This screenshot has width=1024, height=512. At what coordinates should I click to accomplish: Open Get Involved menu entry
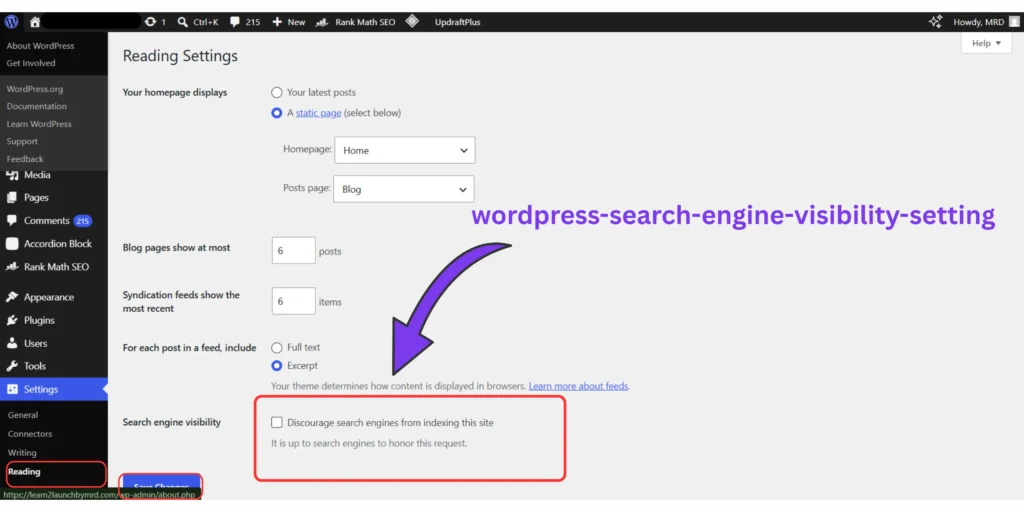pyautogui.click(x=31, y=63)
